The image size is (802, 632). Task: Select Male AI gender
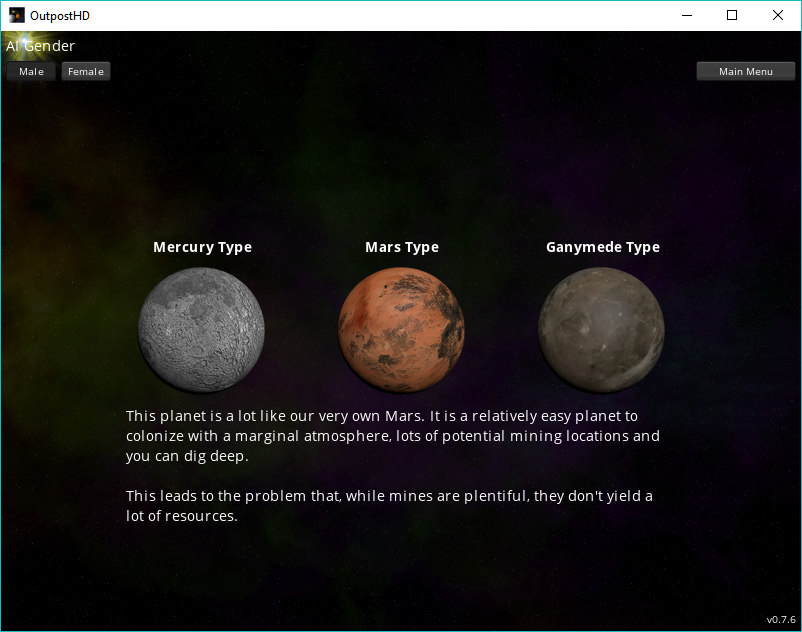[x=31, y=72]
